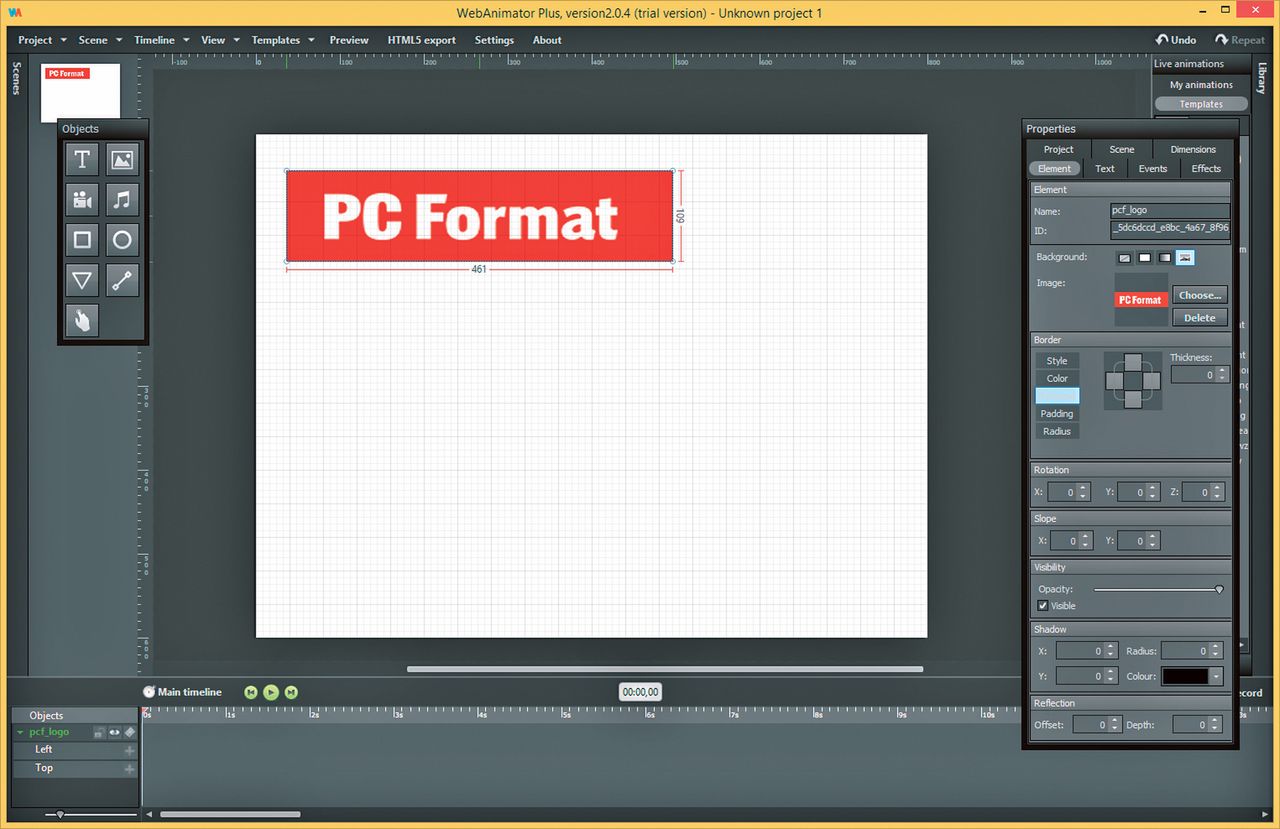Select the right border edge

click(1151, 380)
